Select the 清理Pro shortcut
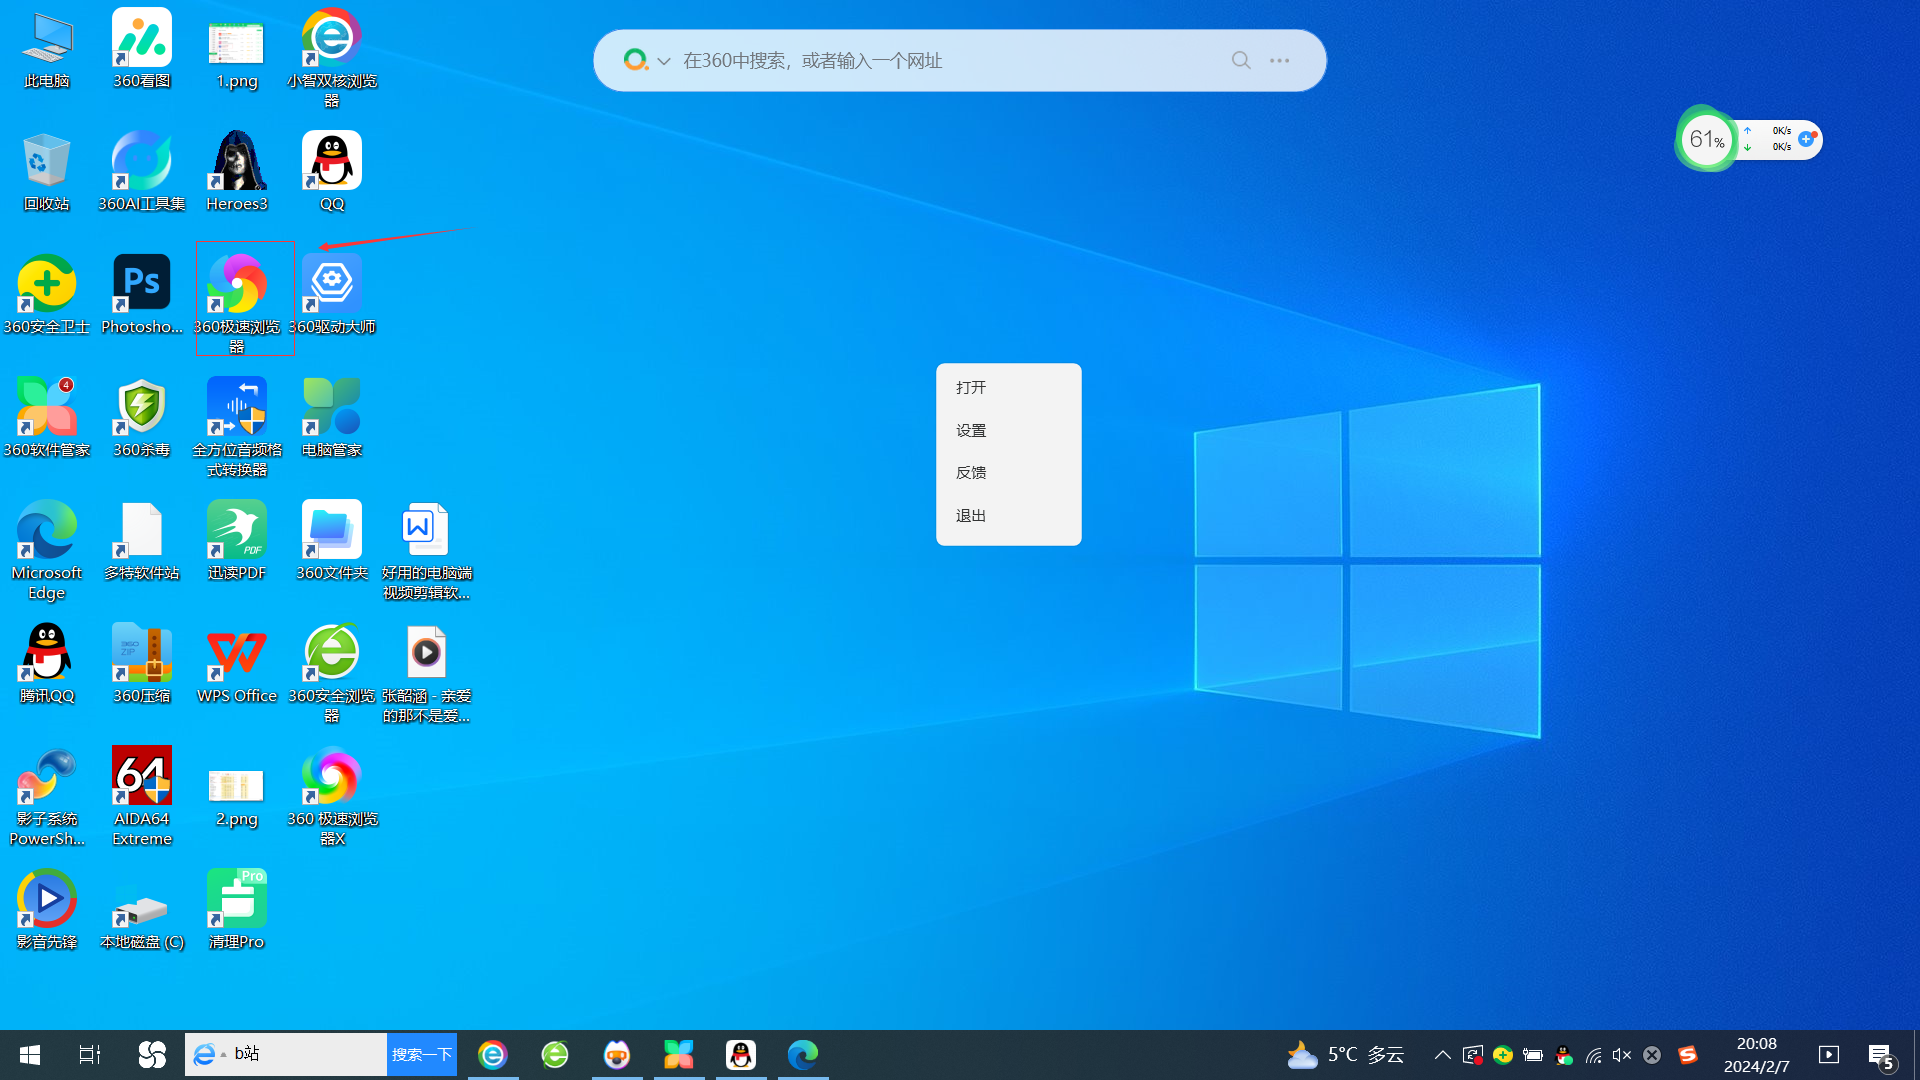This screenshot has height=1080, width=1920. (237, 909)
